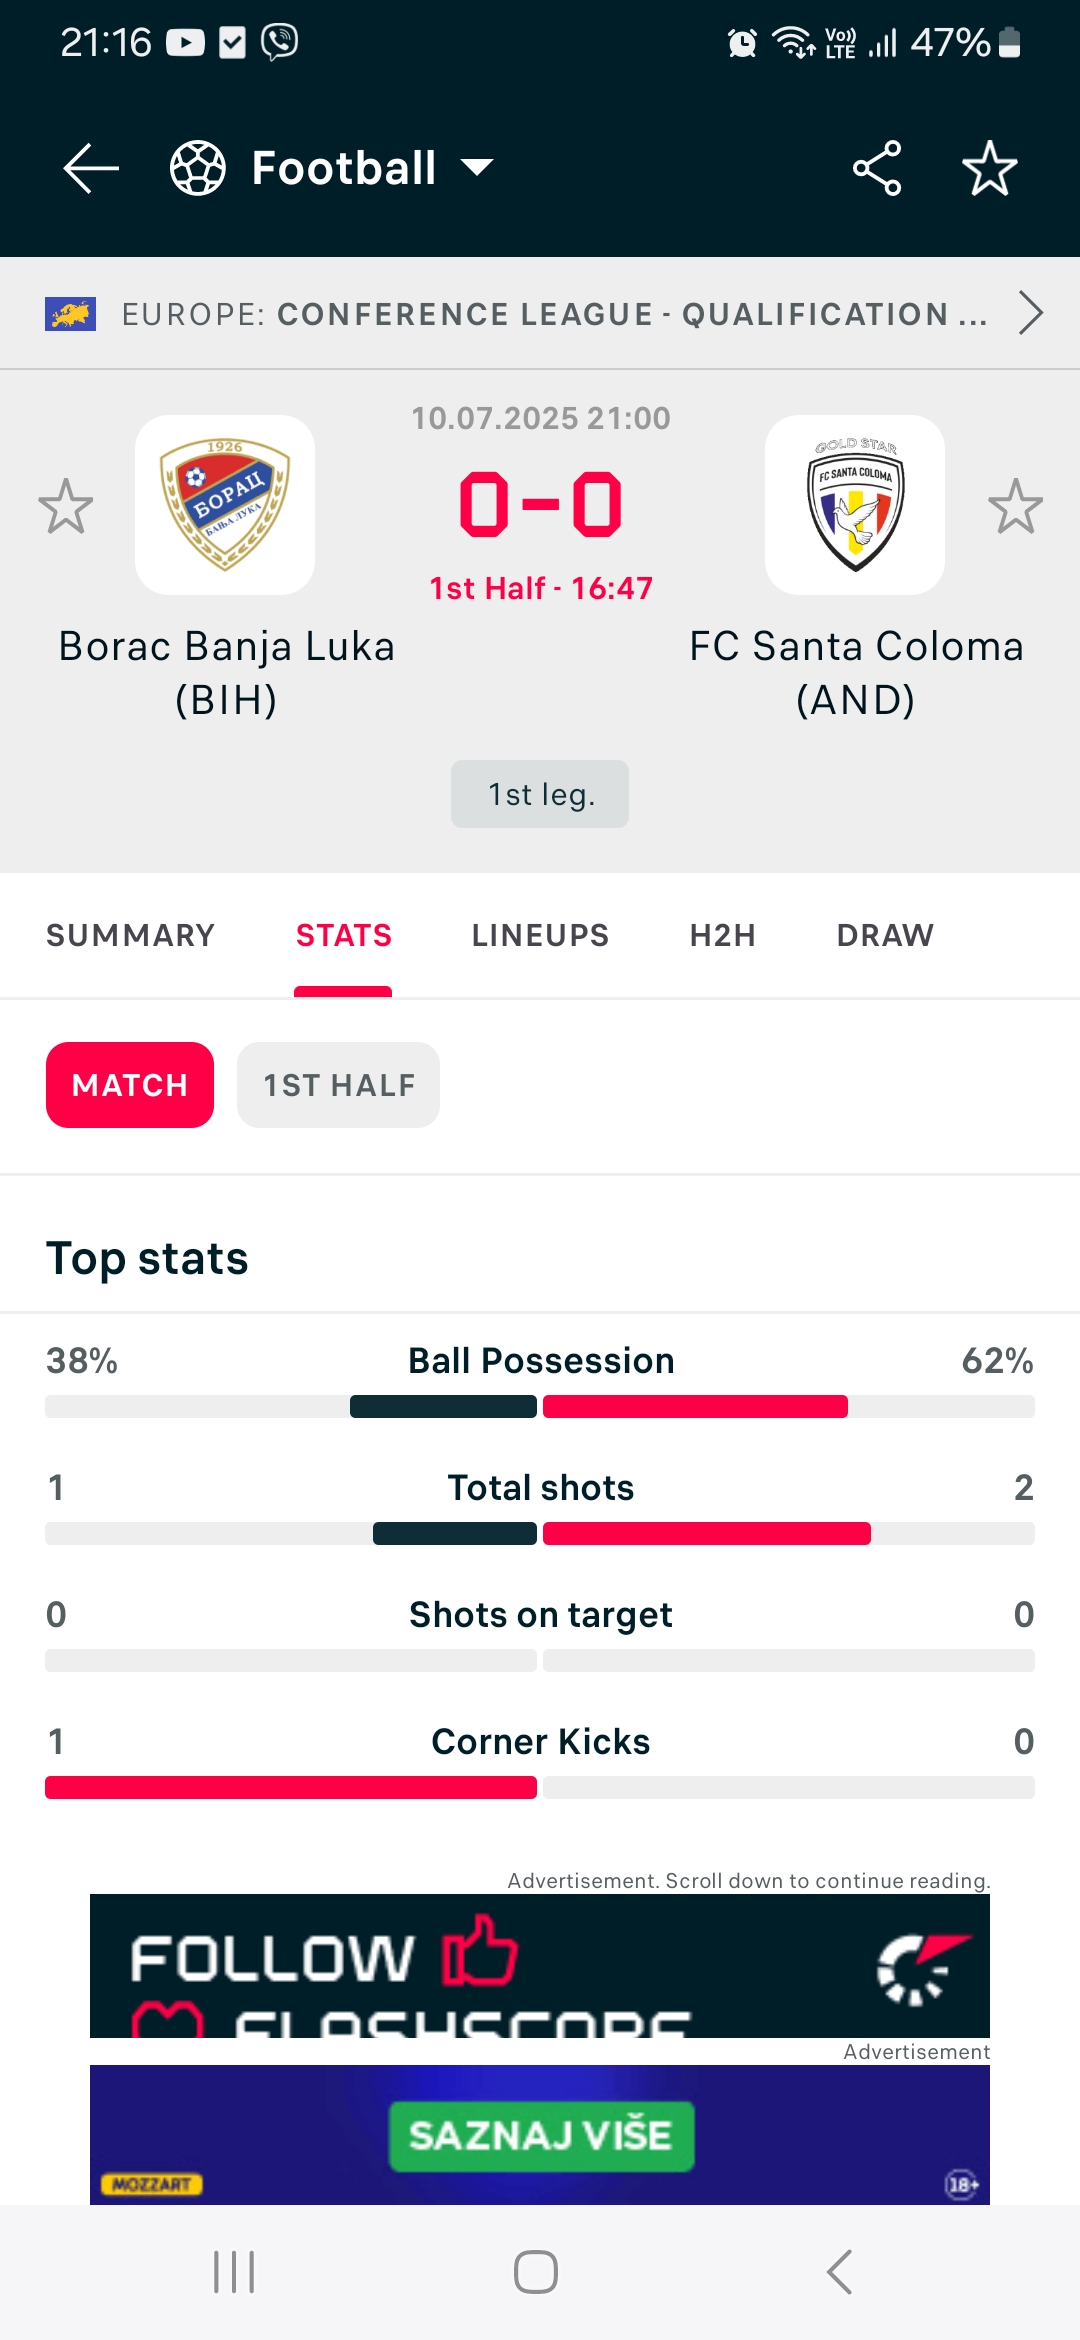Viewport: 1080px width, 2340px height.
Task: Open Borac Banja Luka team crest
Action: (x=225, y=505)
